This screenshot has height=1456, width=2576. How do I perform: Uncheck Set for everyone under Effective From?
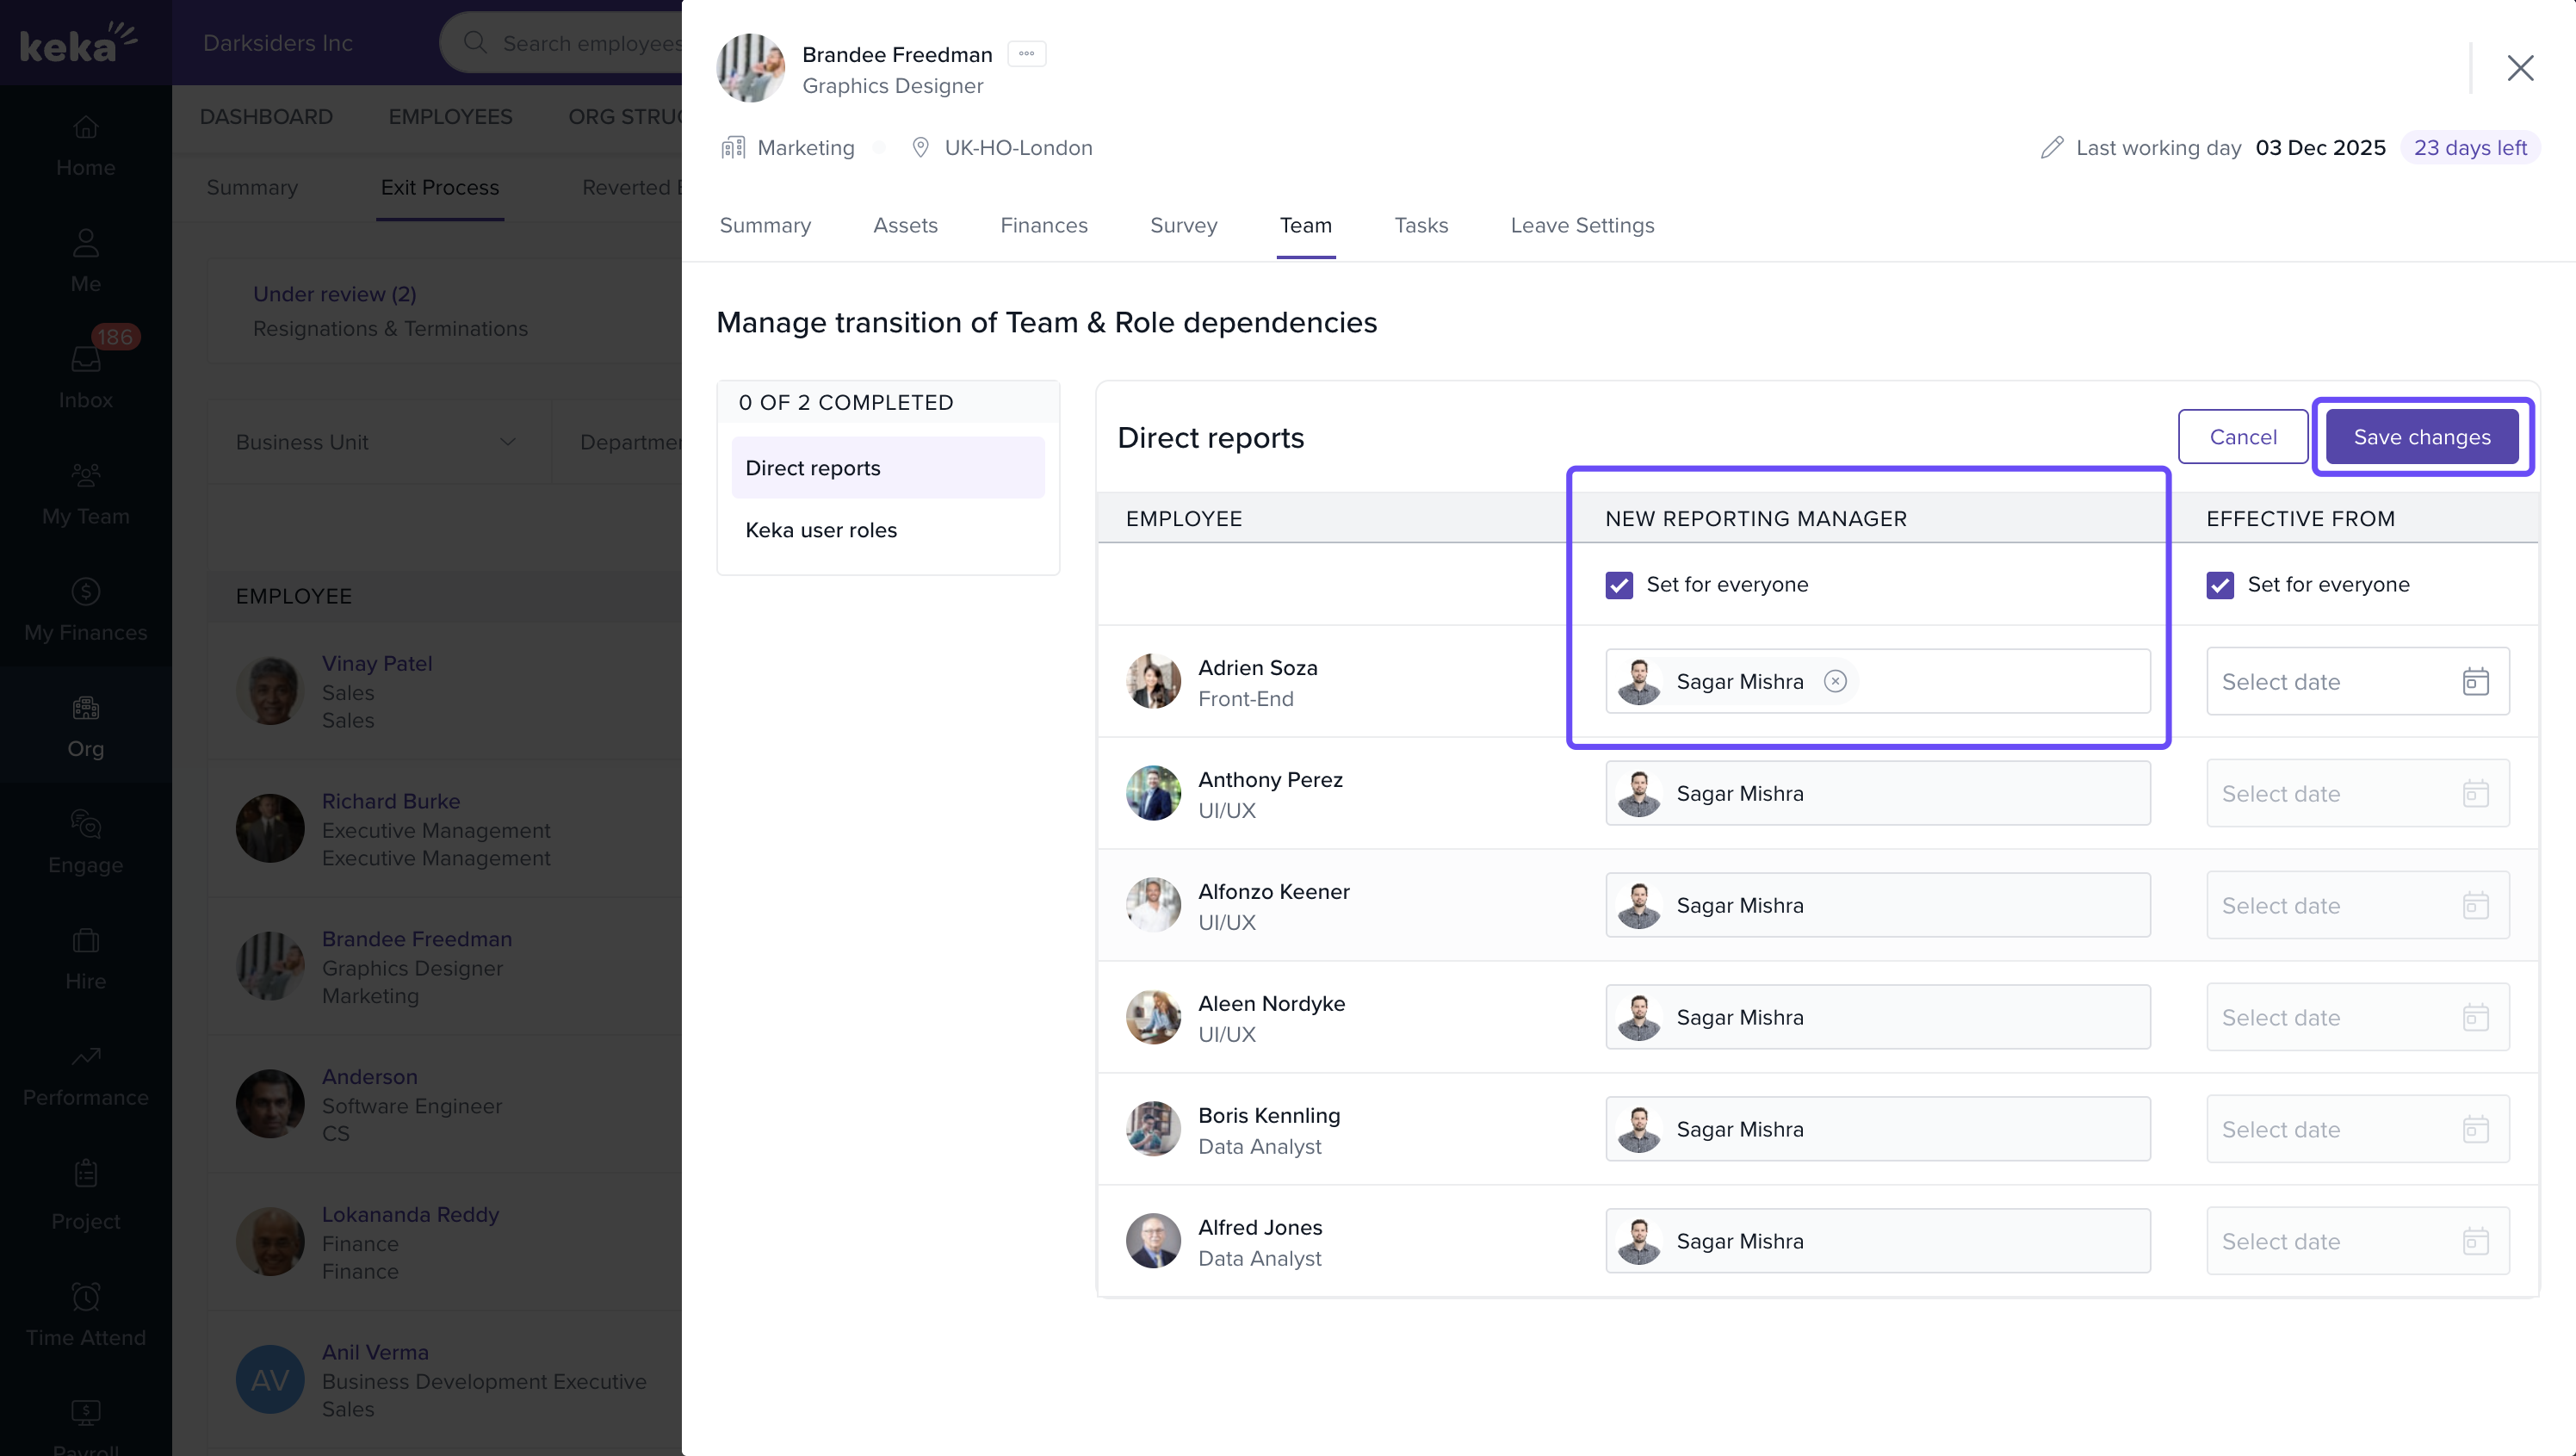pos(2220,585)
